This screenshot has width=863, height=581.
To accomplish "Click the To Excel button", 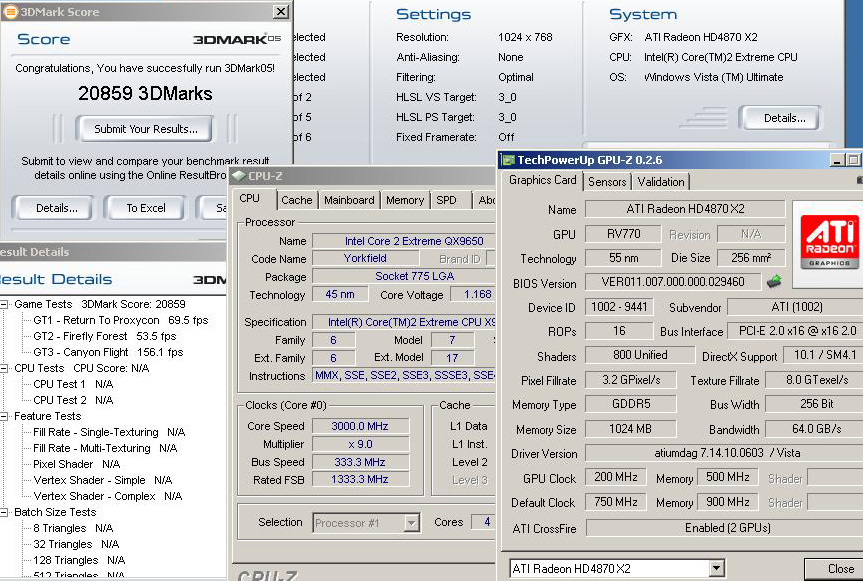I will 146,208.
